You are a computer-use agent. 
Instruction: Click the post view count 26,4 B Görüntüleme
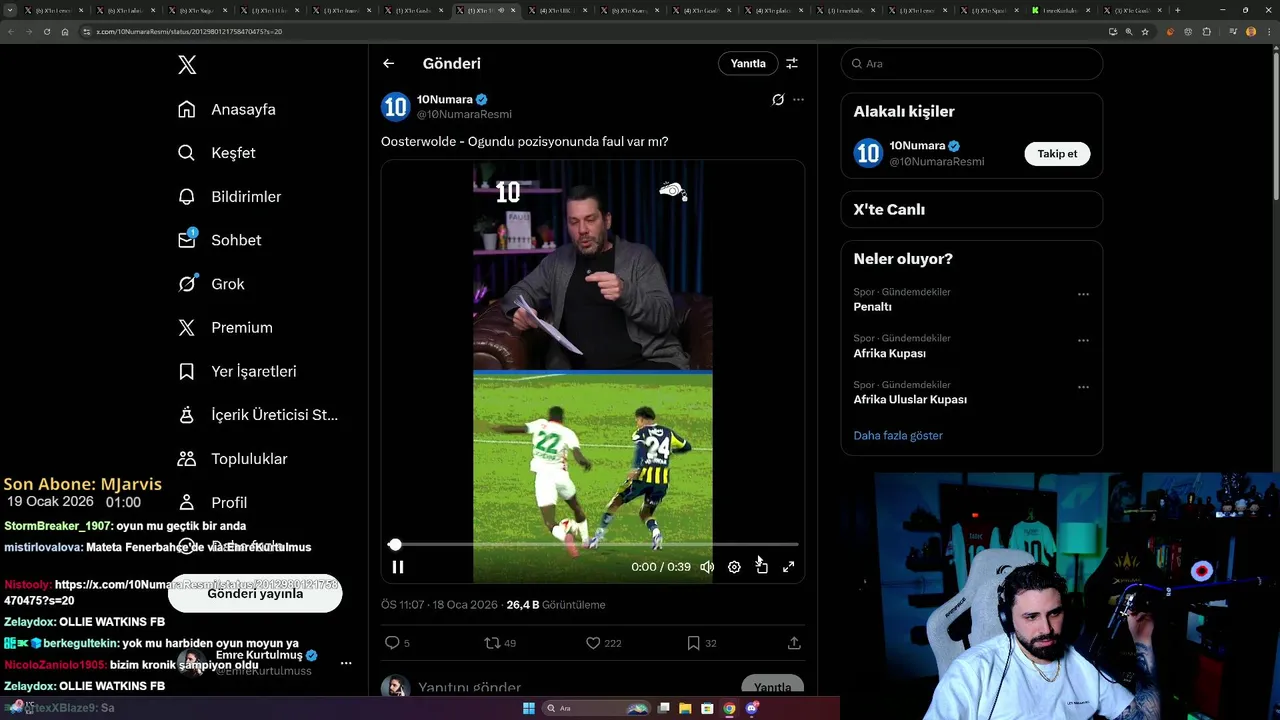click(x=556, y=605)
